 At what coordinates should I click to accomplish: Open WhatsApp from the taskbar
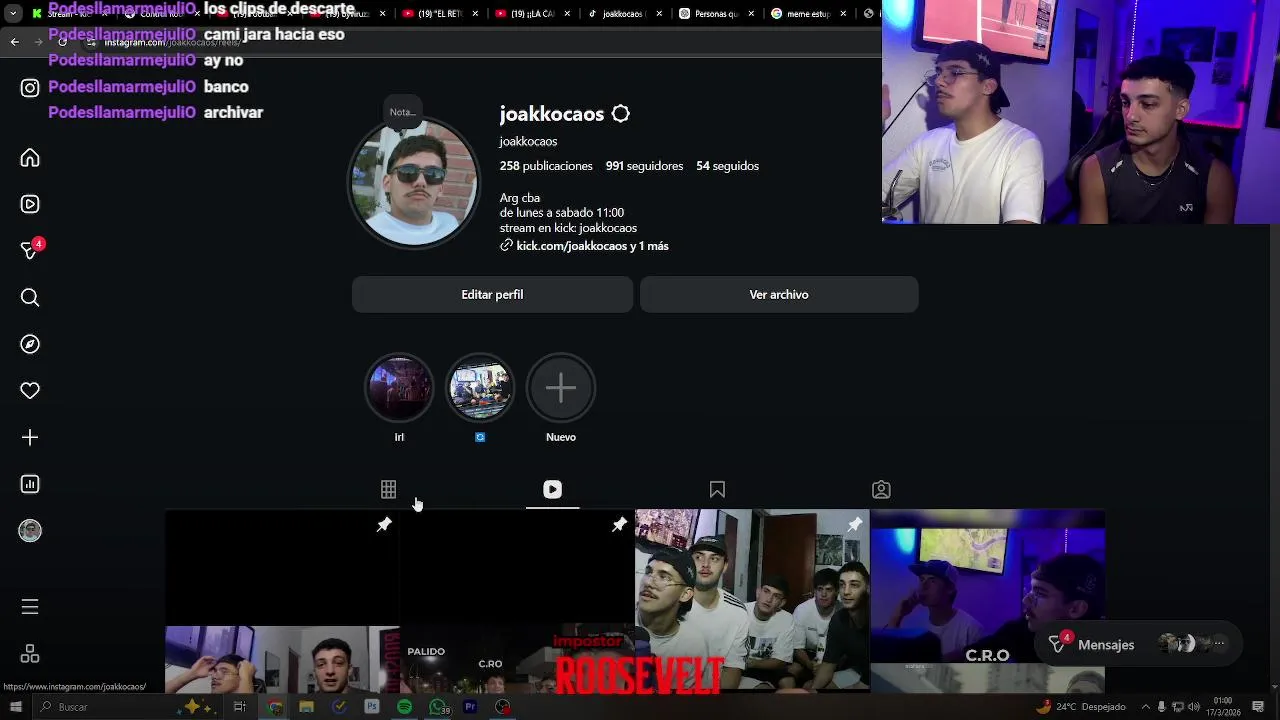[x=438, y=707]
